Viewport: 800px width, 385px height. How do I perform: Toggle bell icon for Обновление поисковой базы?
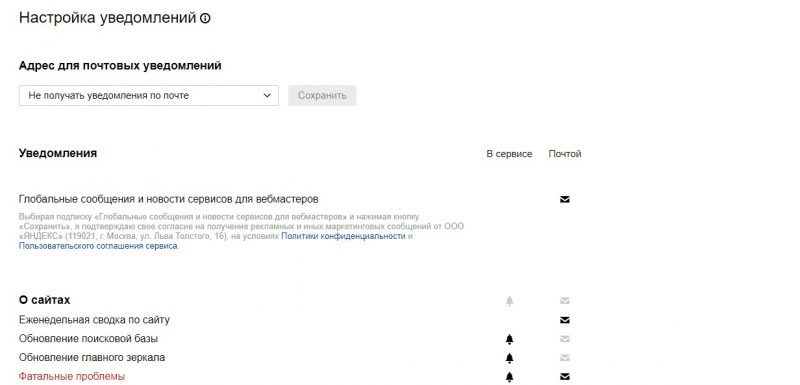pyautogui.click(x=509, y=339)
